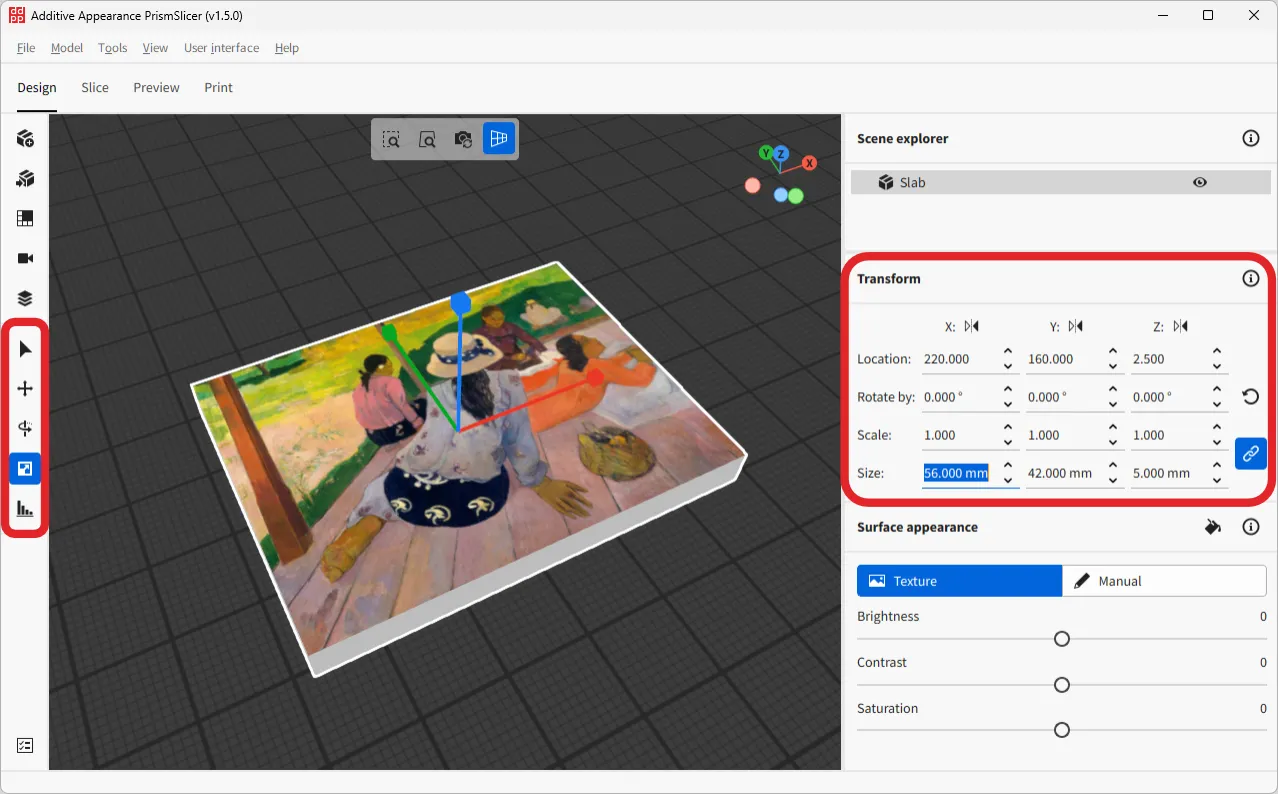Choose the scale tool in left toolbar
The width and height of the screenshot is (1278, 794).
coord(24,468)
